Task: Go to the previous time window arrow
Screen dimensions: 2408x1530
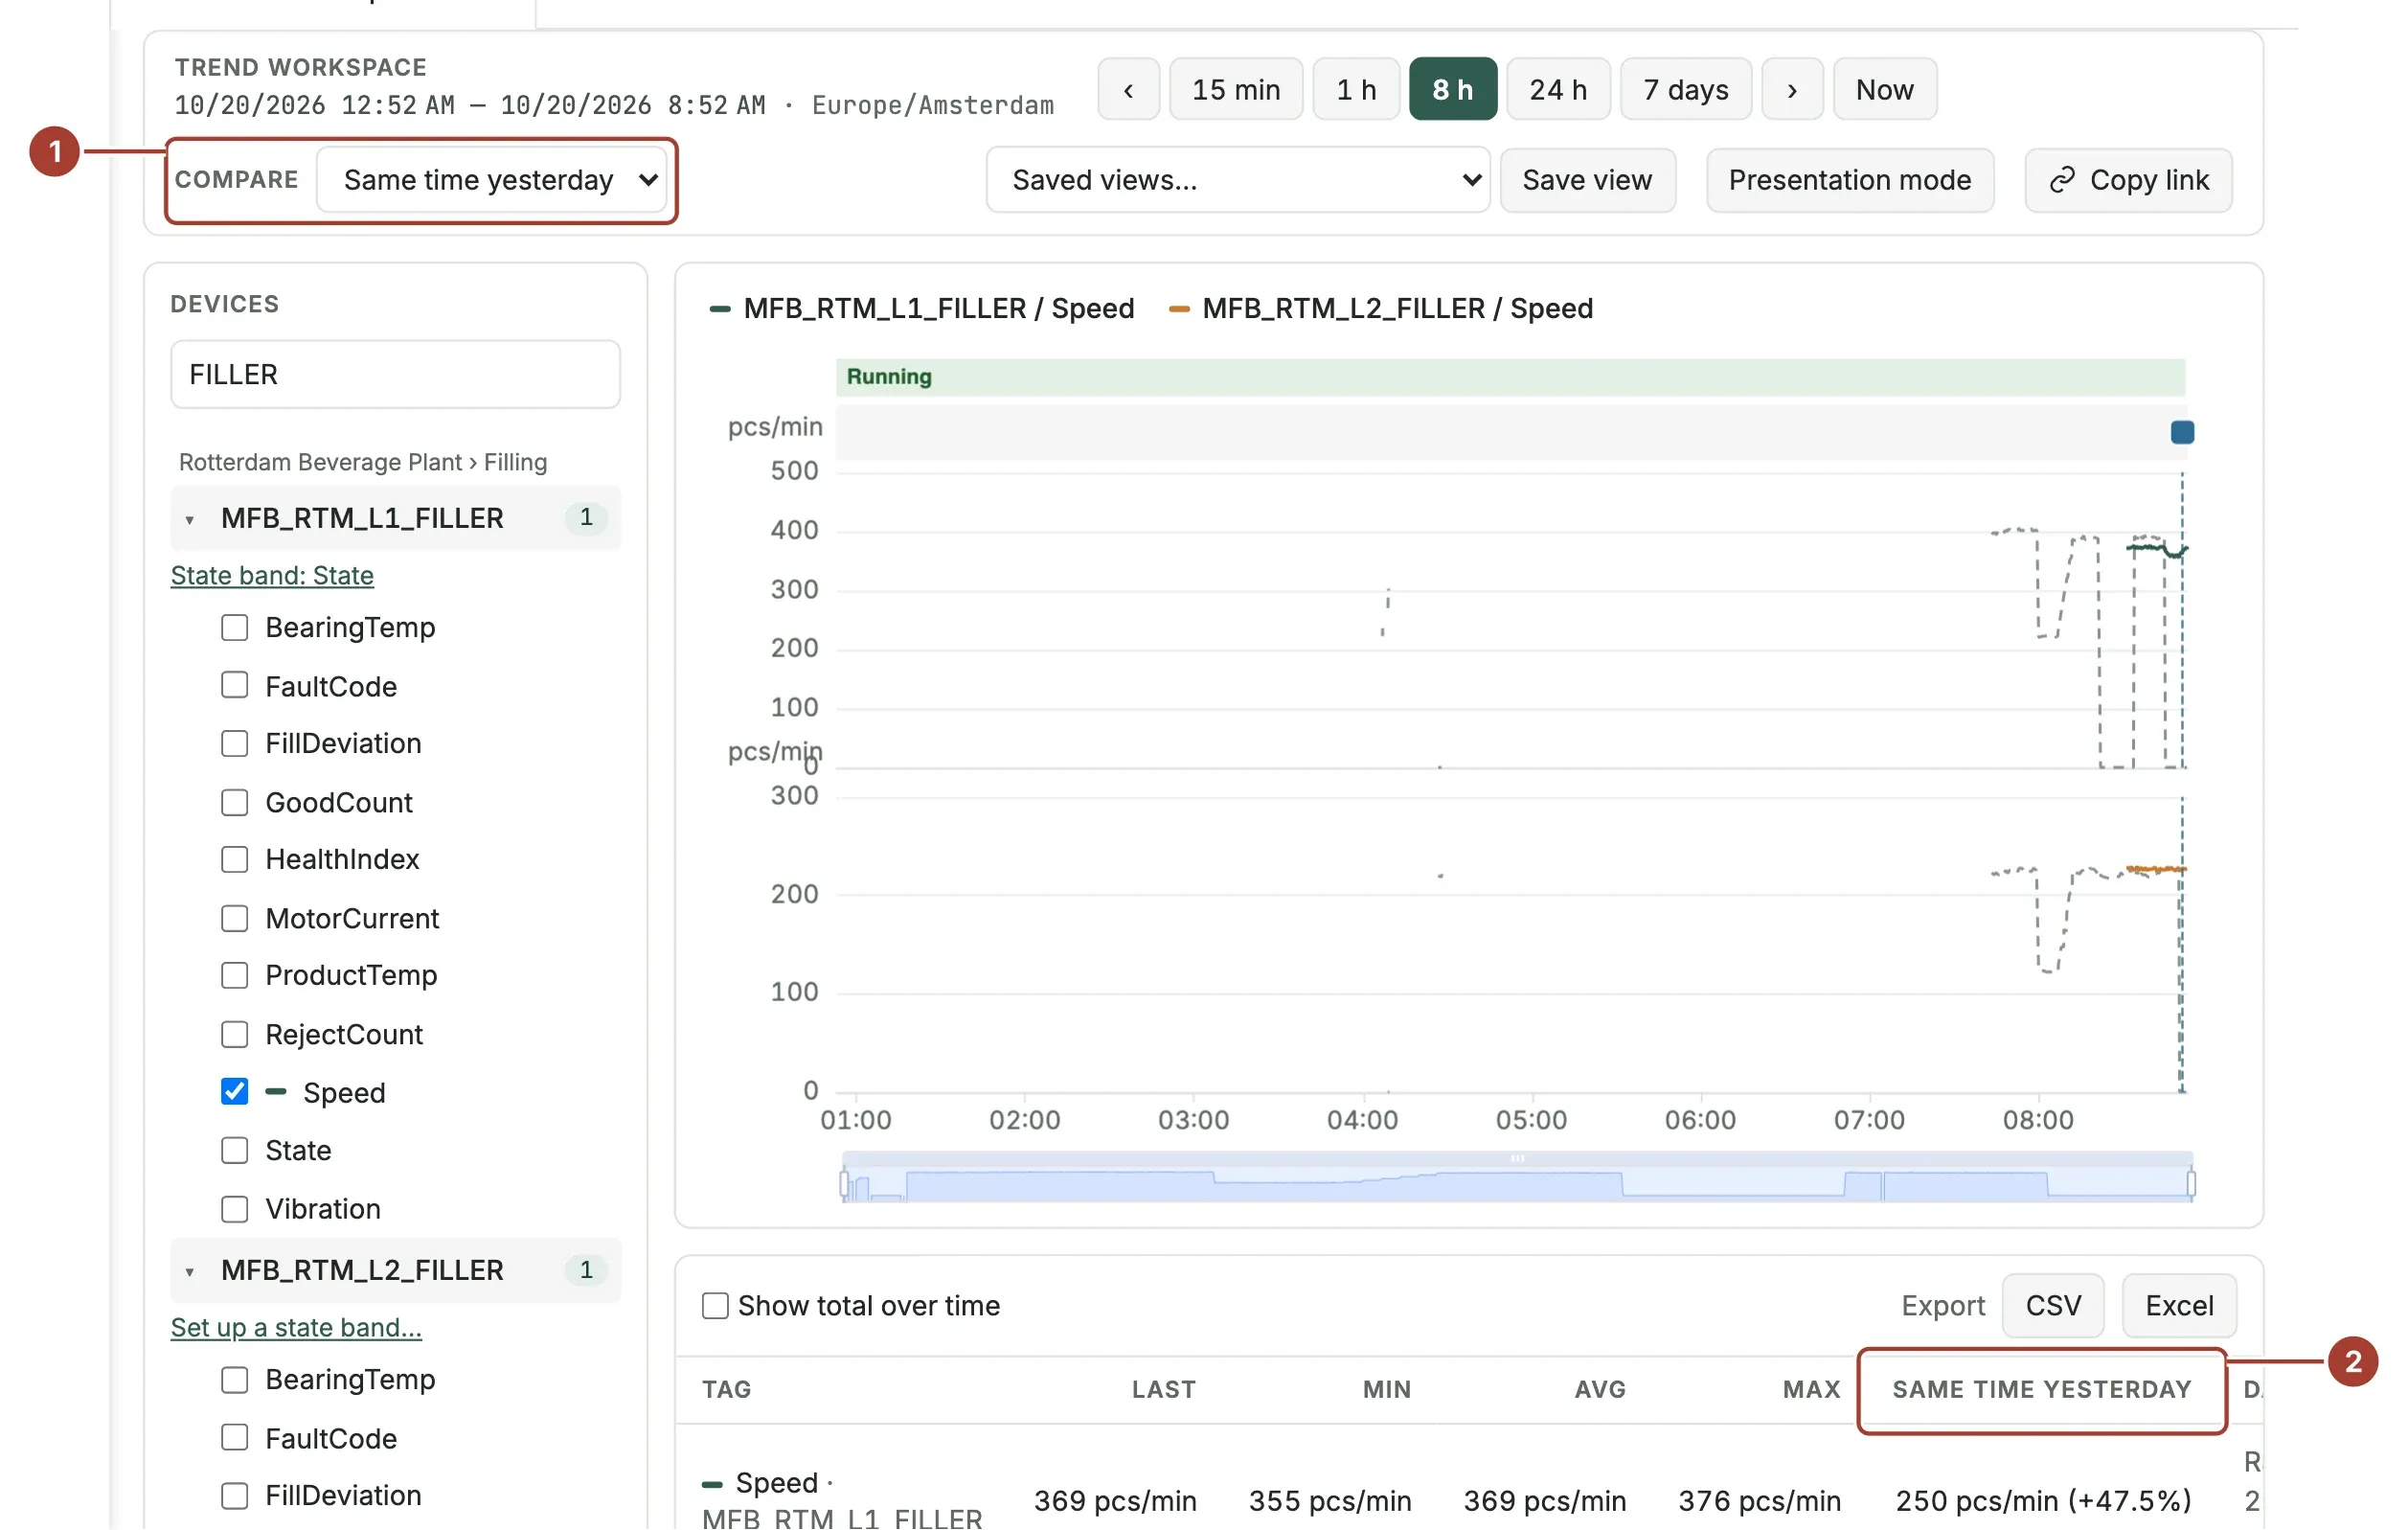Action: pyautogui.click(x=1128, y=89)
